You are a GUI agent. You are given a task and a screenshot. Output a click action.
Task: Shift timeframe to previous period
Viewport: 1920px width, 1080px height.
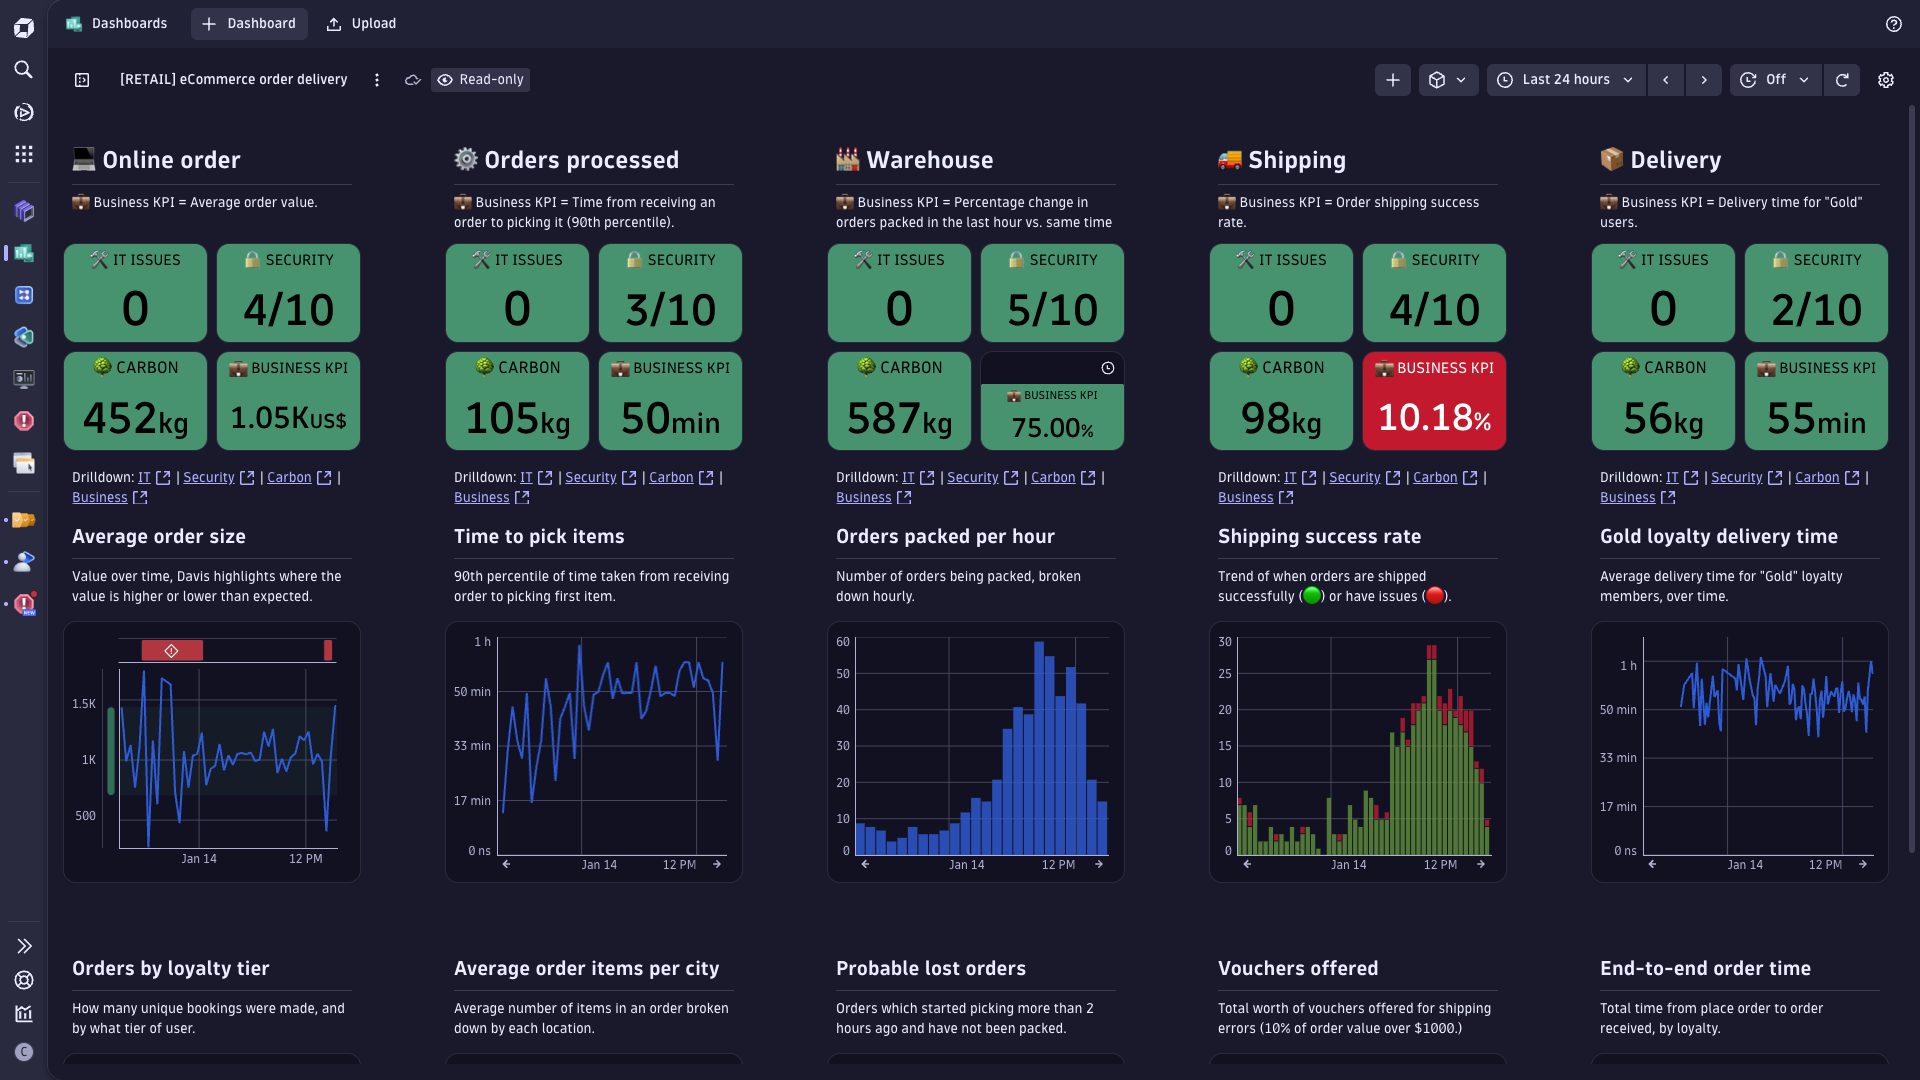tap(1665, 80)
